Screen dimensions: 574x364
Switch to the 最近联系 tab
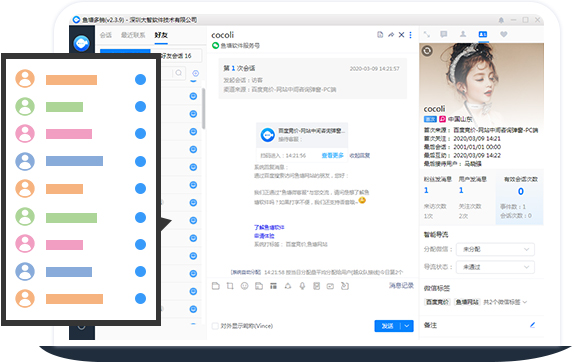pyautogui.click(x=133, y=35)
